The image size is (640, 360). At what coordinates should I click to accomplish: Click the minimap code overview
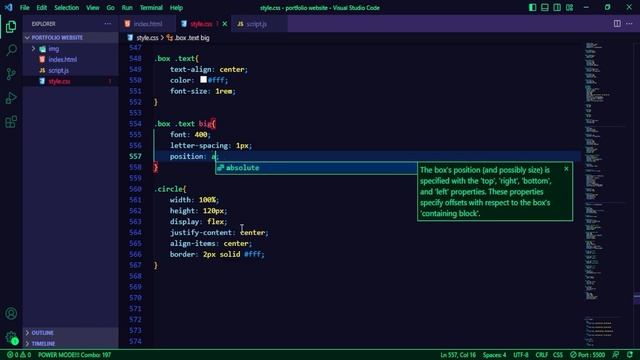pos(607,194)
